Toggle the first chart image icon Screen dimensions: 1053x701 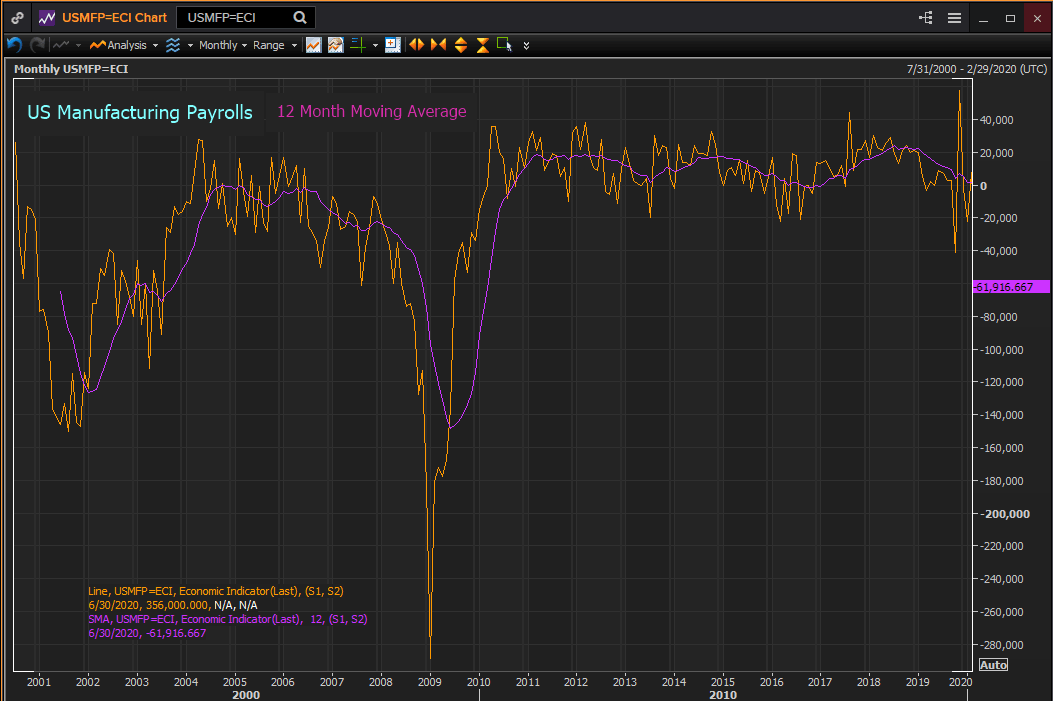pyautogui.click(x=313, y=45)
